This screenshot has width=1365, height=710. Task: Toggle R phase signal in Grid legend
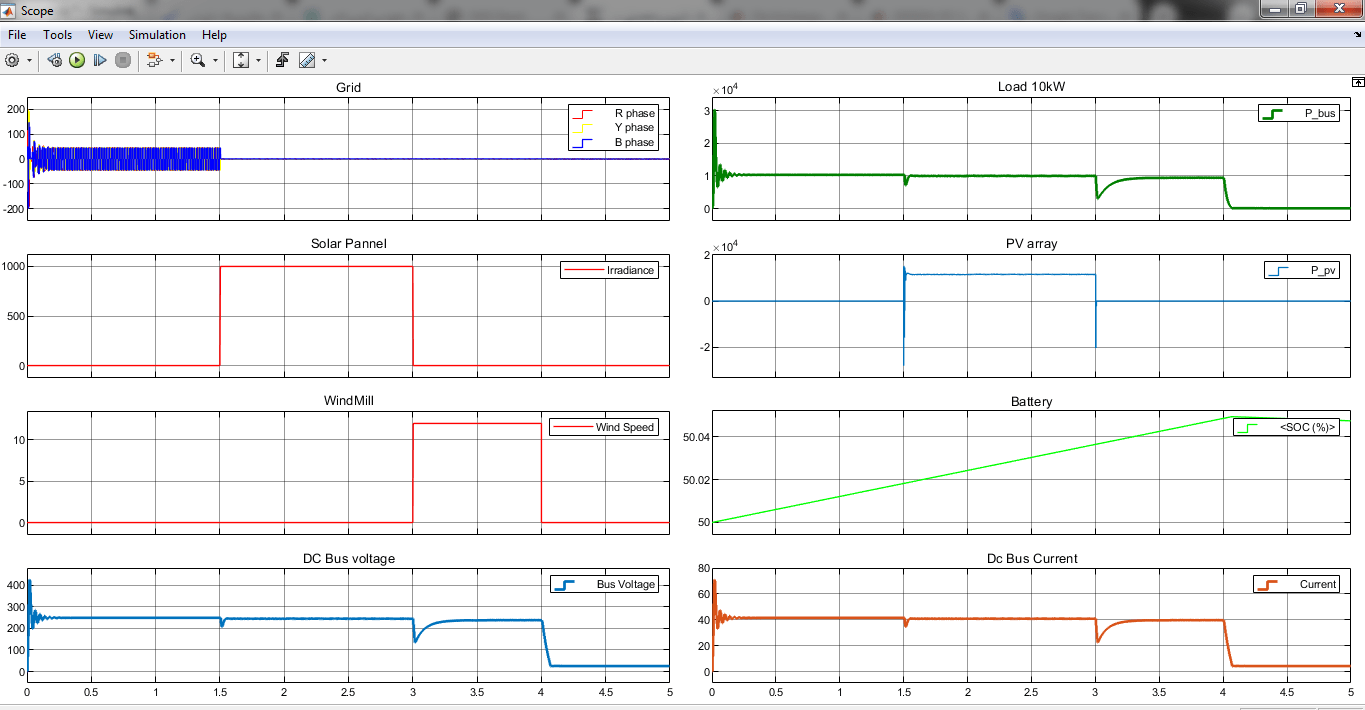point(634,113)
